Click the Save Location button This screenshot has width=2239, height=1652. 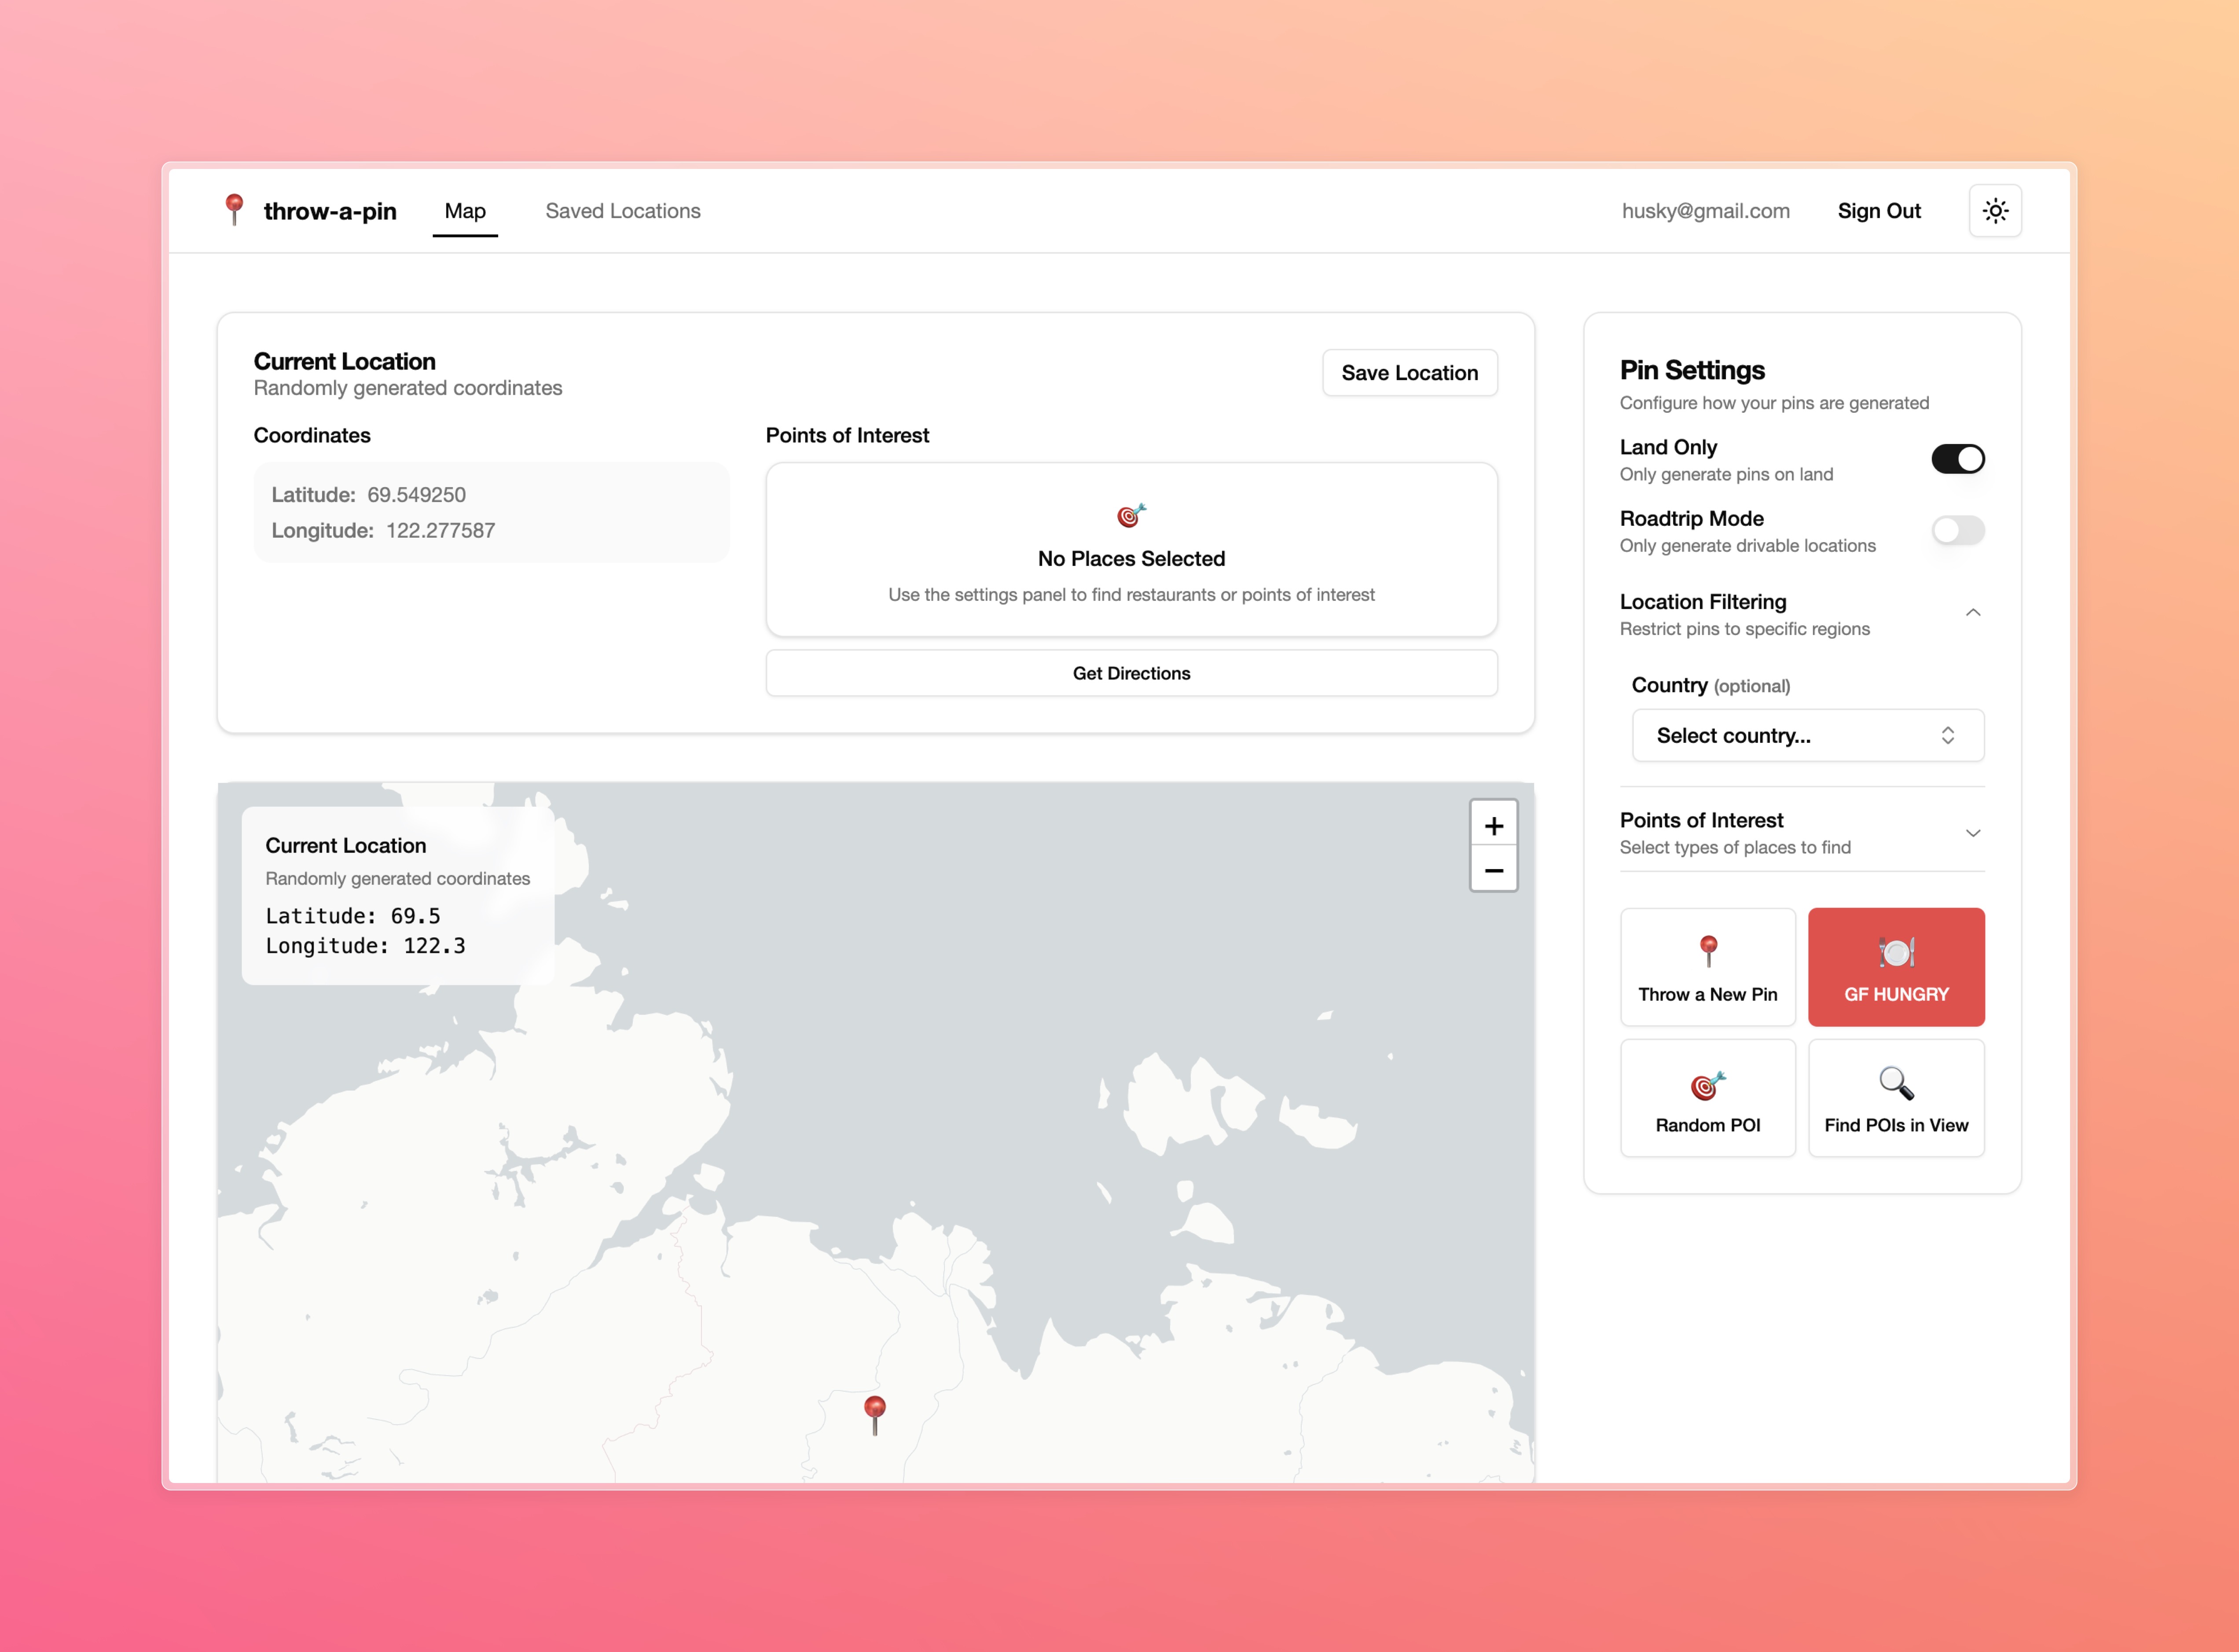tap(1408, 373)
